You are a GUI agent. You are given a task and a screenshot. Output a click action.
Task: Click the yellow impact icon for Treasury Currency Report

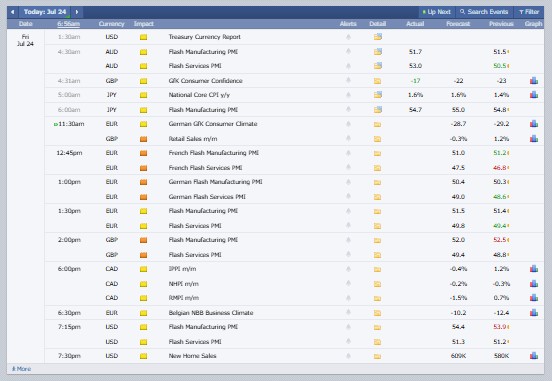tap(143, 37)
